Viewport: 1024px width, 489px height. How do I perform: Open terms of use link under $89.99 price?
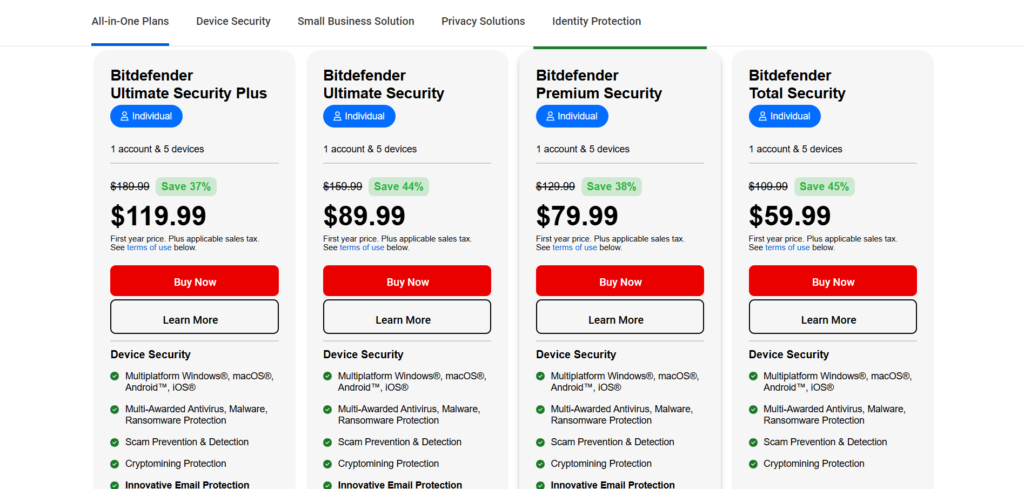pyautogui.click(x=362, y=247)
